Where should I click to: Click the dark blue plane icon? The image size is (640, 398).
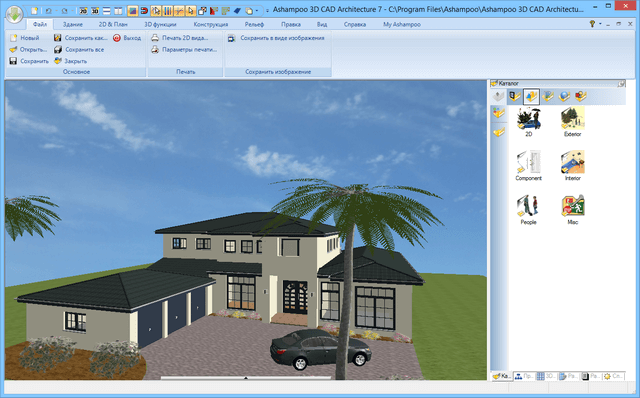[x=237, y=11]
